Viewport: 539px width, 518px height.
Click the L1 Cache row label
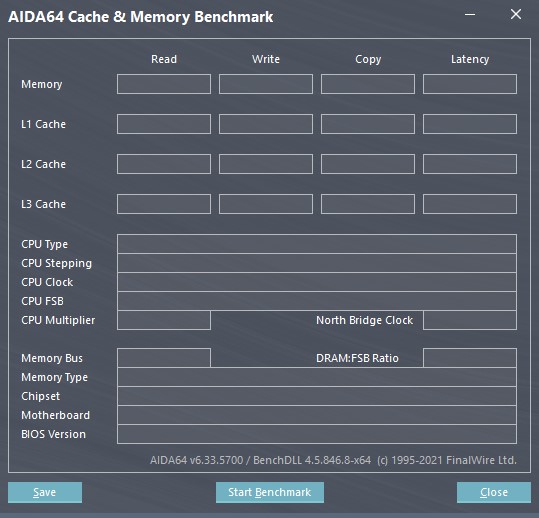point(43,124)
